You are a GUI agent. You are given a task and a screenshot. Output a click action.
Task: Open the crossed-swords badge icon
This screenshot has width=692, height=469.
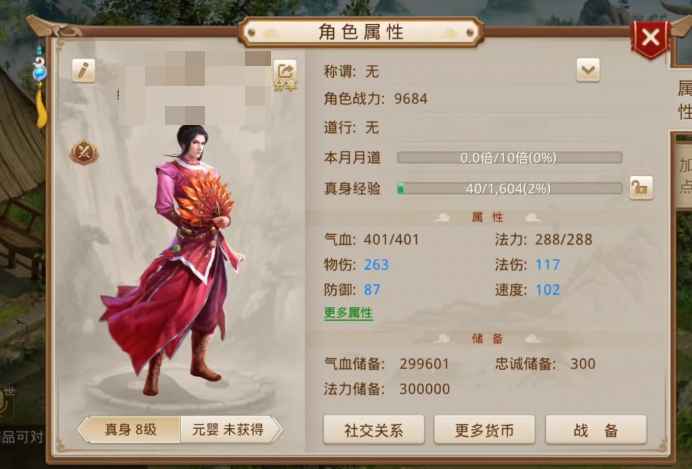click(84, 152)
